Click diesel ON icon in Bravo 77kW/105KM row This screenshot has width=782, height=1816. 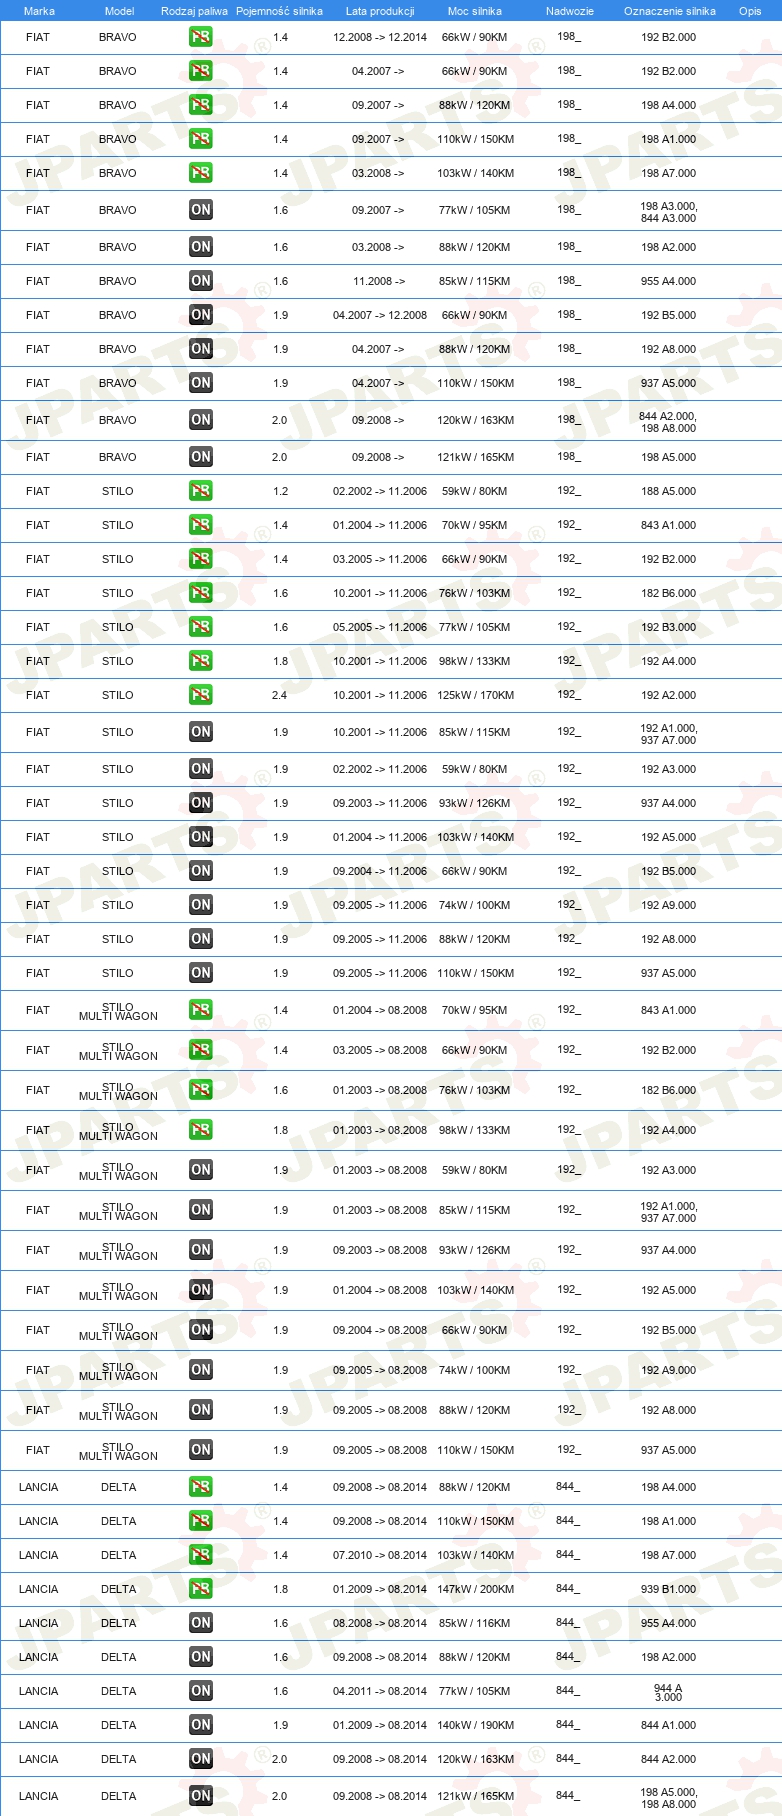click(x=201, y=210)
